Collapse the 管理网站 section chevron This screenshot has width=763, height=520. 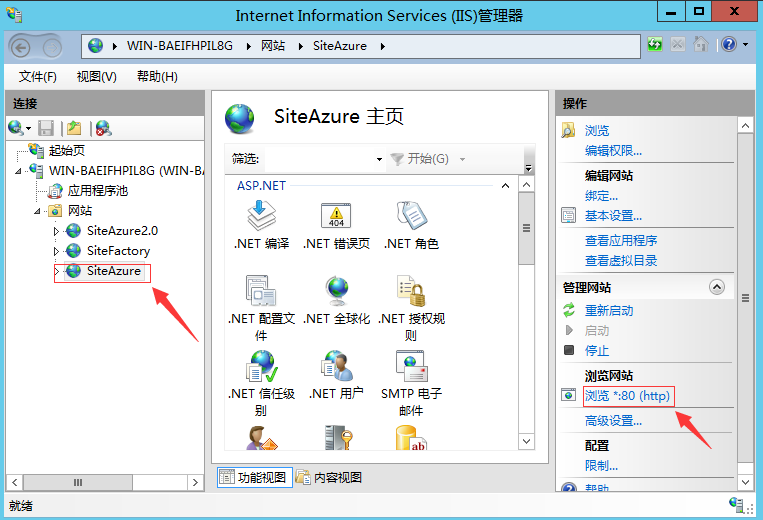[716, 287]
